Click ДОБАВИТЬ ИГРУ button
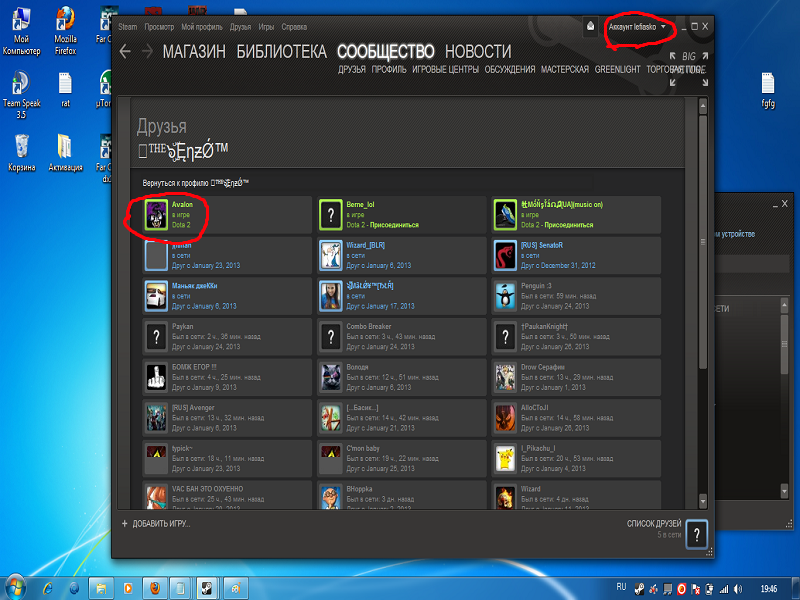This screenshot has height=600, width=800. point(161,523)
